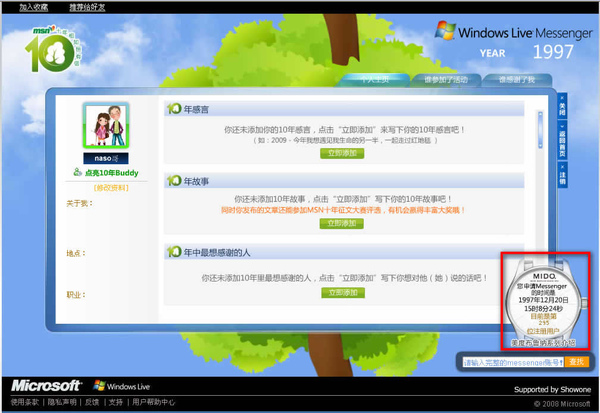The height and width of the screenshot is (413, 600).
Task: Open the 支持 footer link
Action: point(116,402)
